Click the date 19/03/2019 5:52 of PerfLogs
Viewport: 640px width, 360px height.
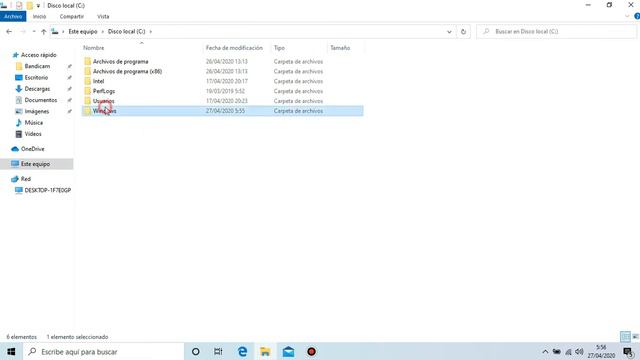[x=225, y=91]
